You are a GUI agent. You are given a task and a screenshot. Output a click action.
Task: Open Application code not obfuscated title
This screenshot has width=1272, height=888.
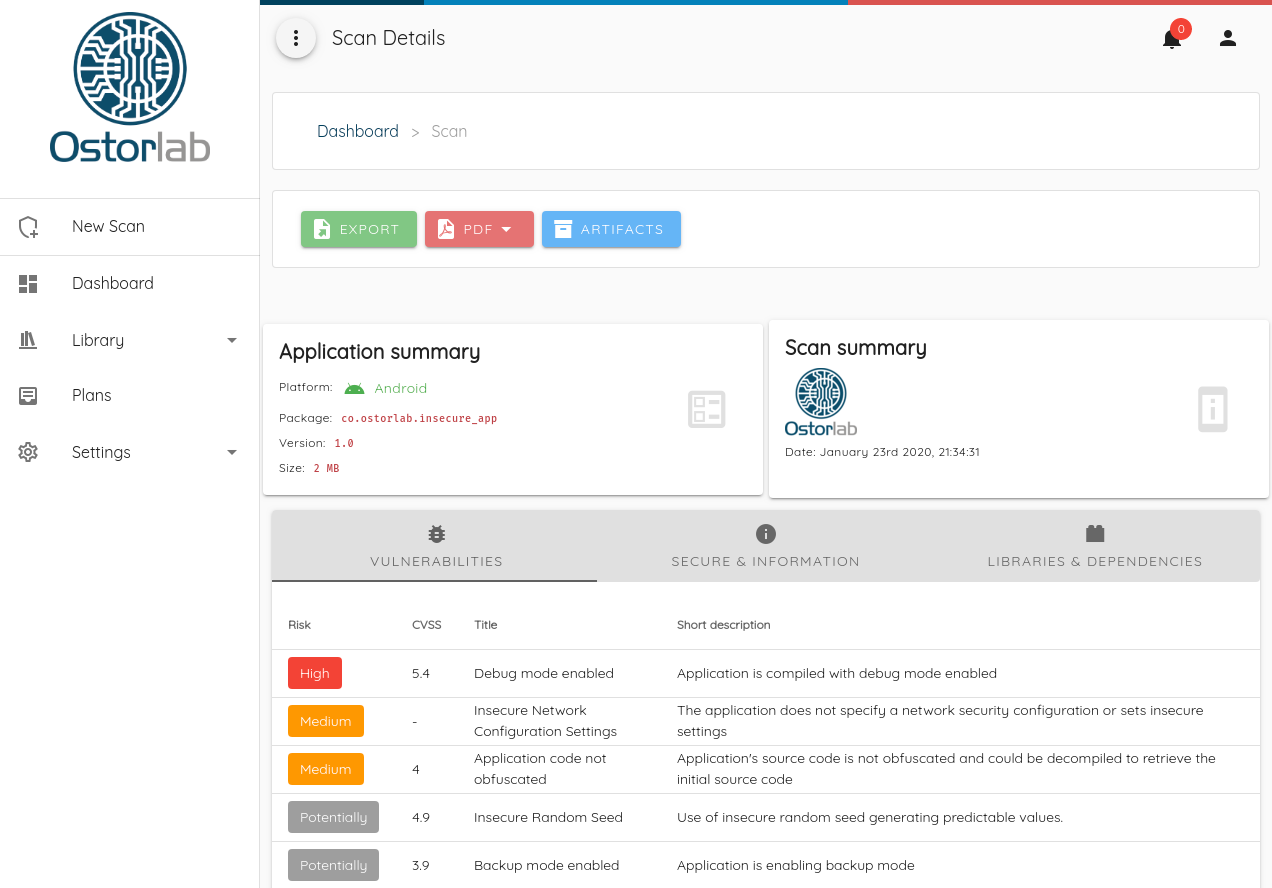click(x=540, y=769)
